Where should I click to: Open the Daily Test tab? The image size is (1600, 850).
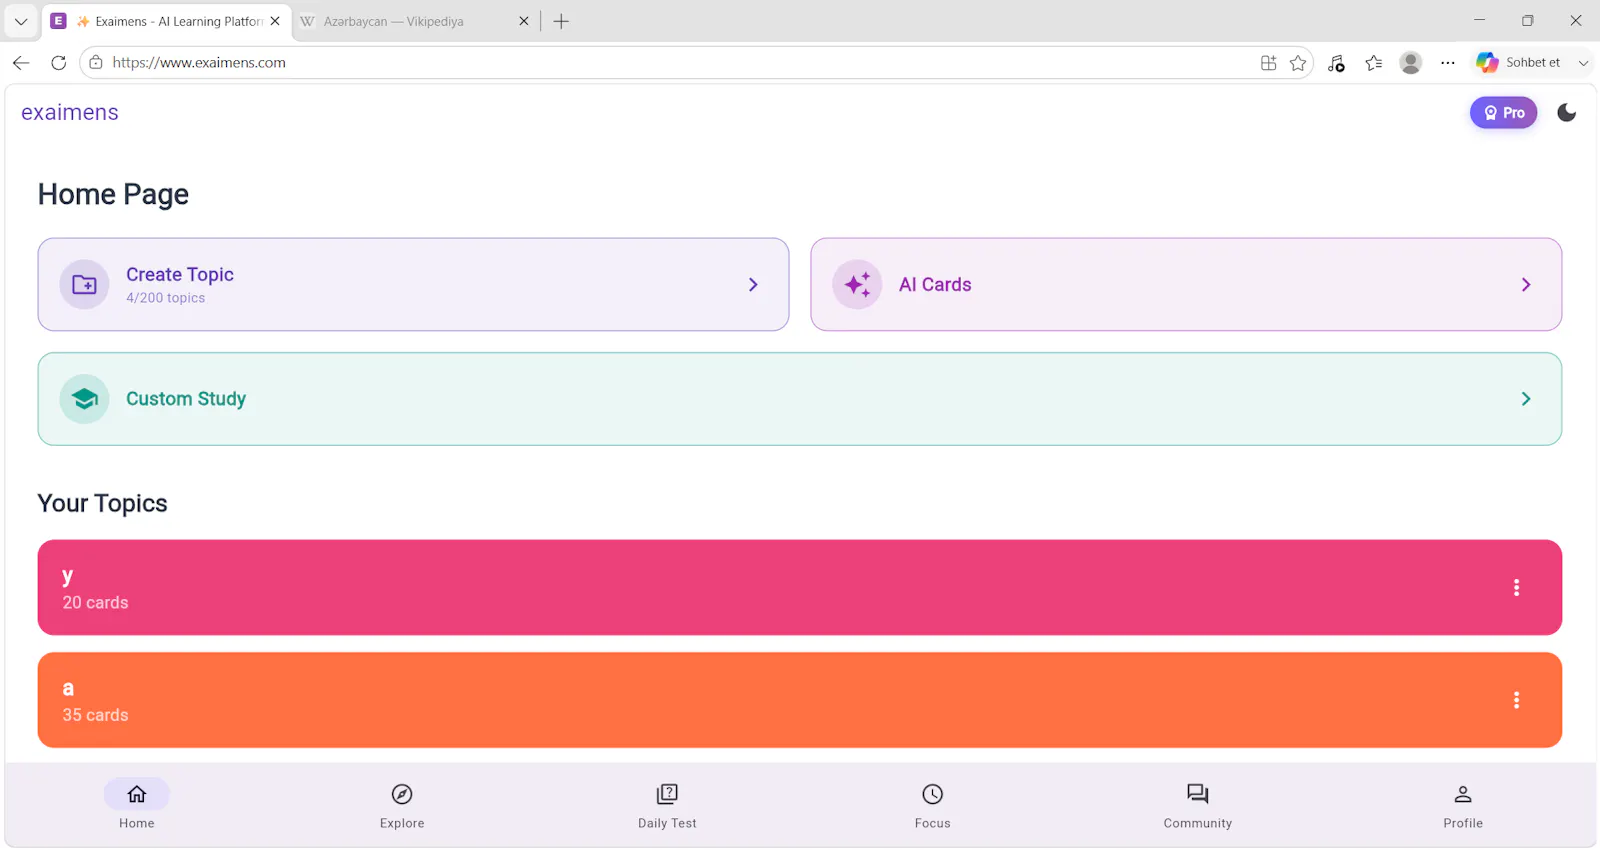pyautogui.click(x=667, y=805)
